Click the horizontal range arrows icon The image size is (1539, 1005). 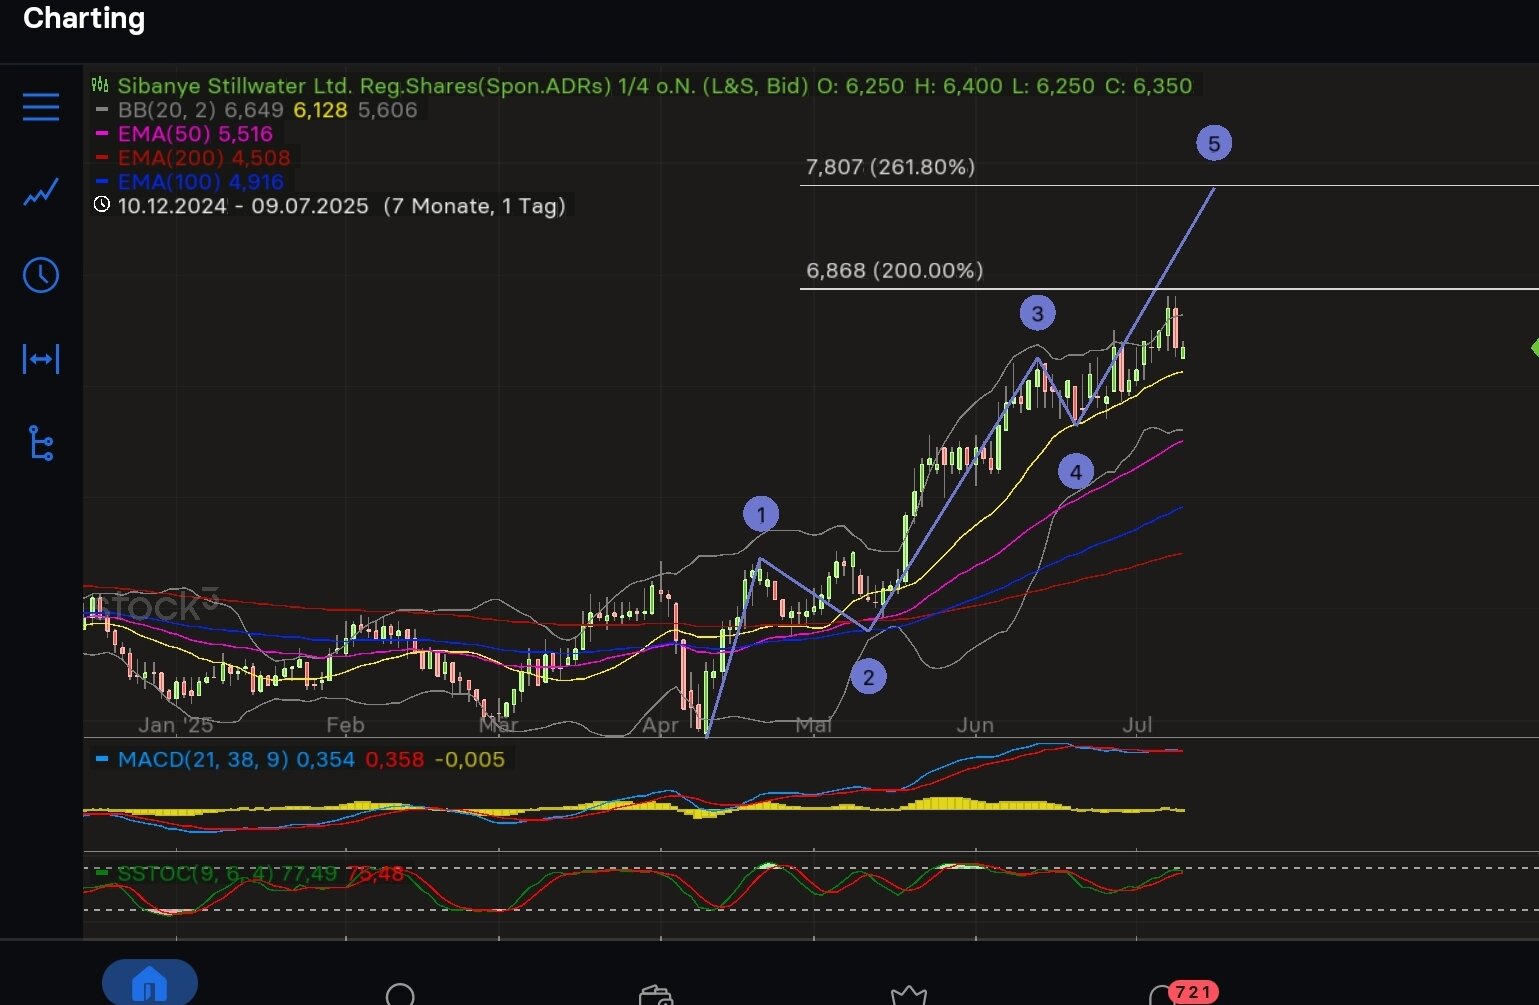coord(41,359)
